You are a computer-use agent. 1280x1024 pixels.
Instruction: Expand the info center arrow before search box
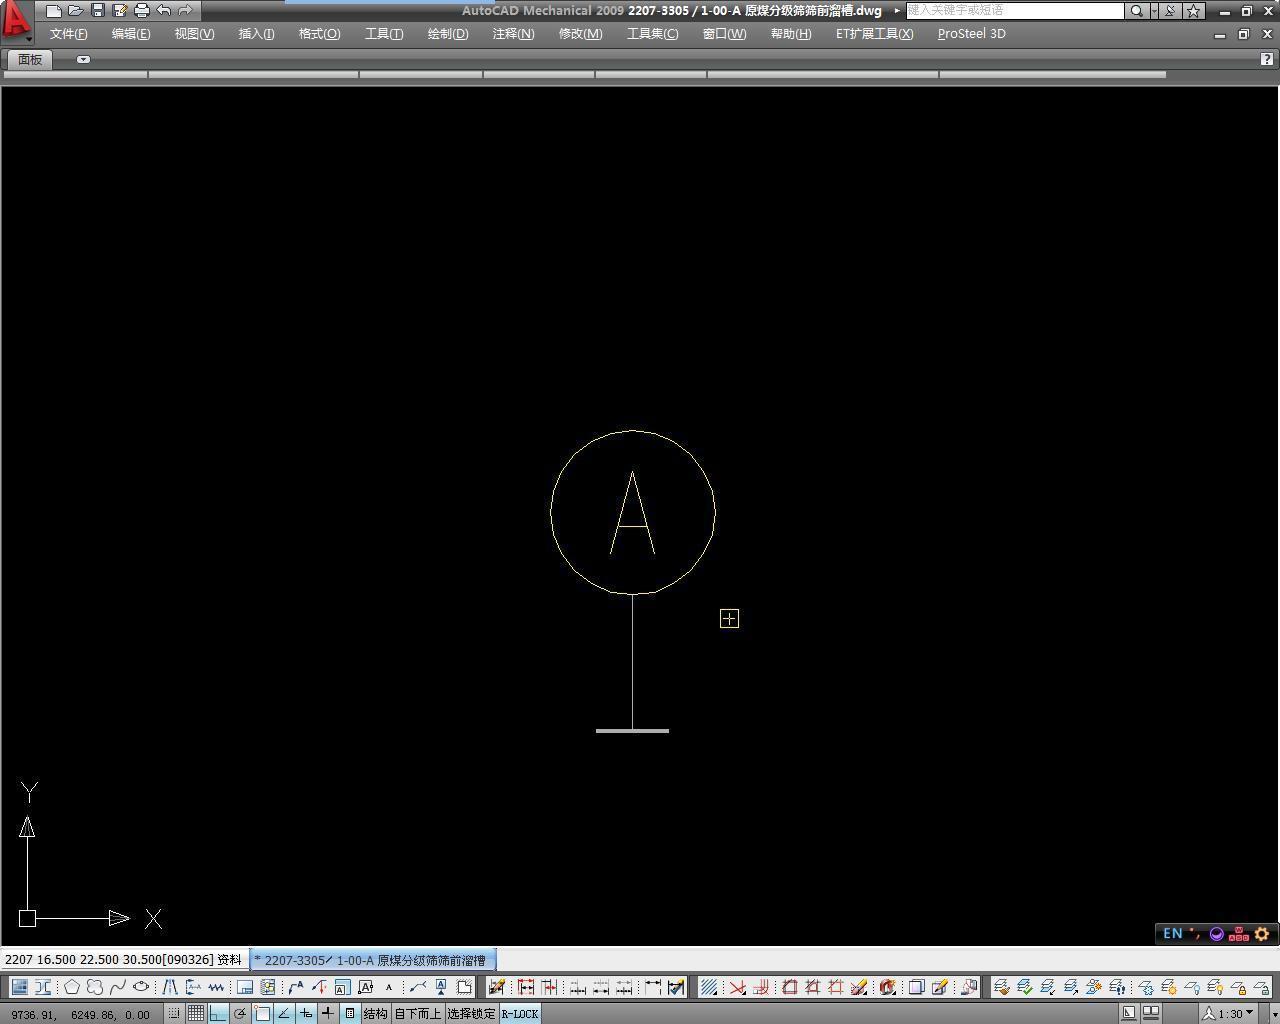(x=897, y=11)
